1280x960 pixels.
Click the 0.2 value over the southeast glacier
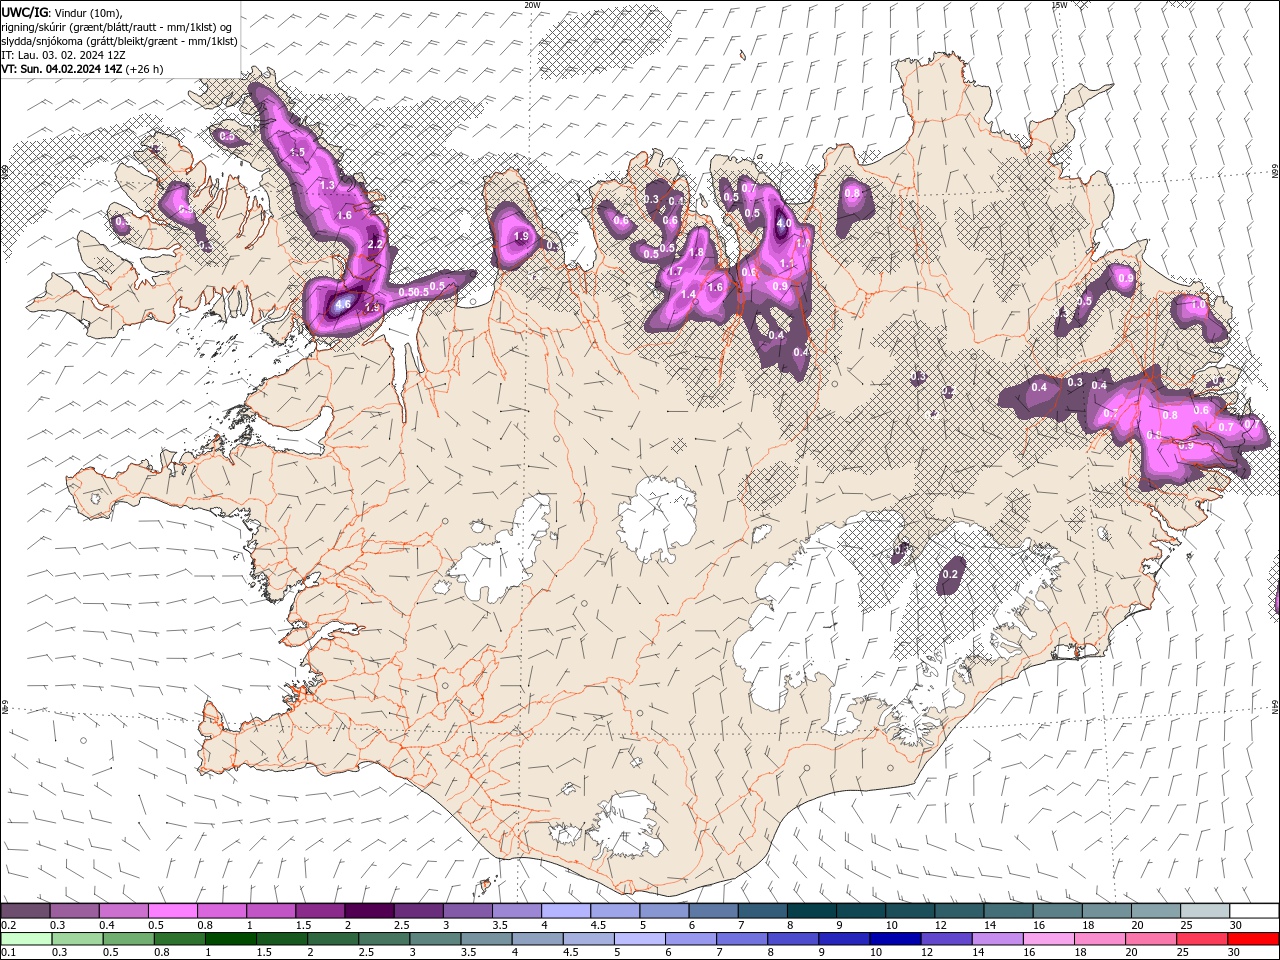tap(950, 574)
